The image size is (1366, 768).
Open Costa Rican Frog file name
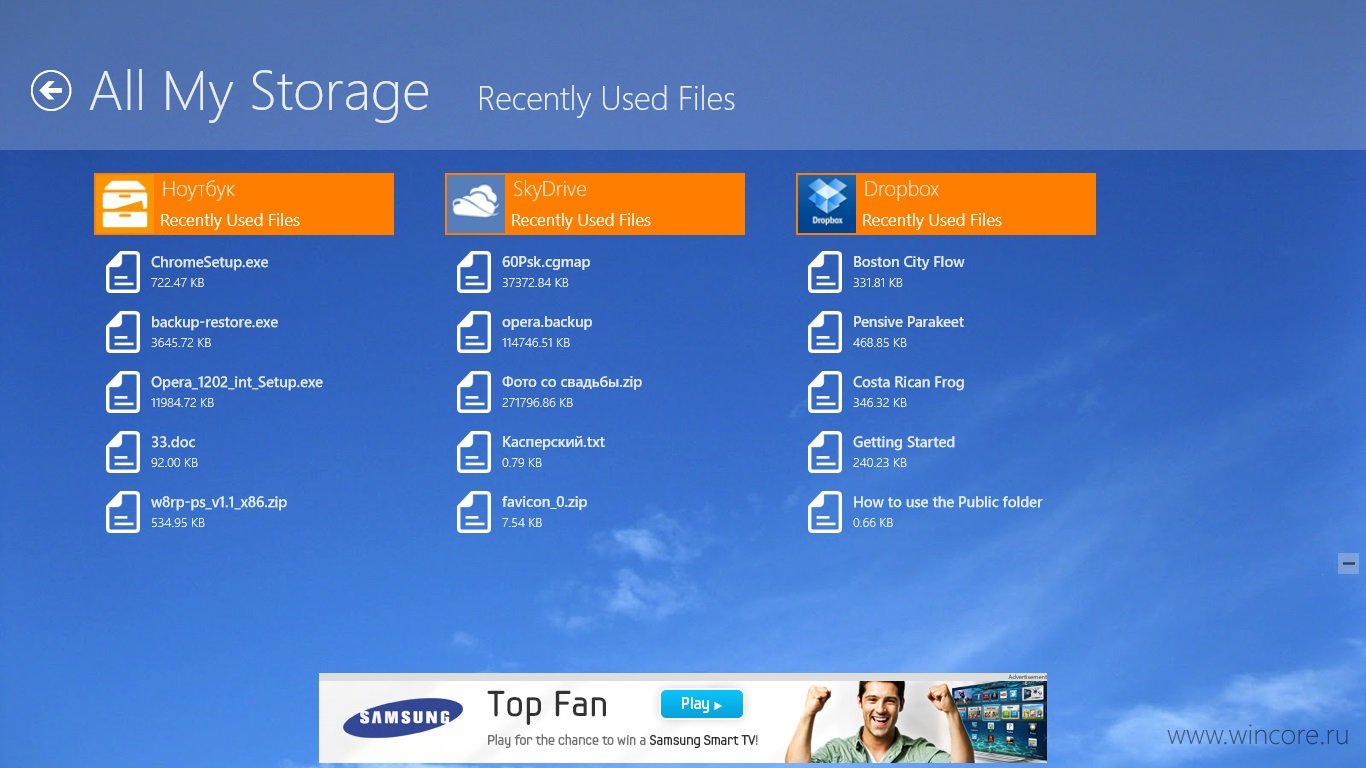pos(909,382)
